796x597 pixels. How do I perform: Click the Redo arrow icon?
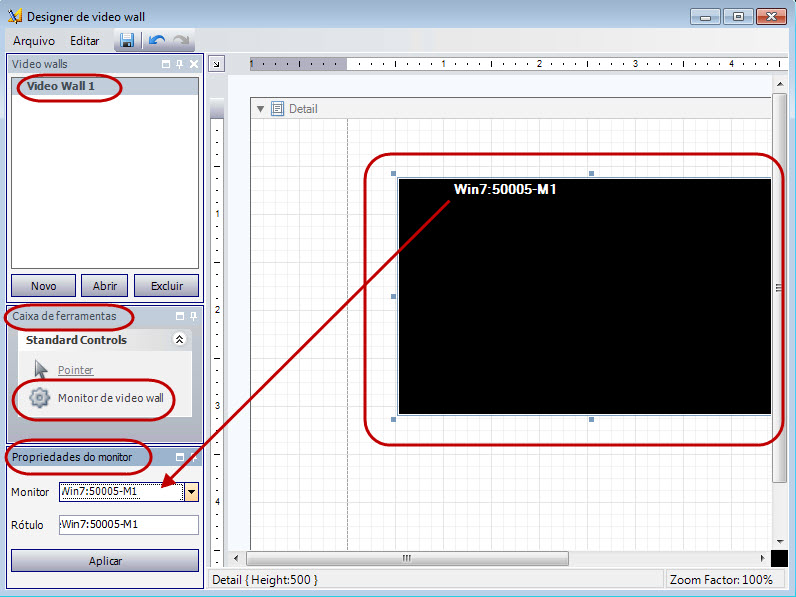point(181,41)
